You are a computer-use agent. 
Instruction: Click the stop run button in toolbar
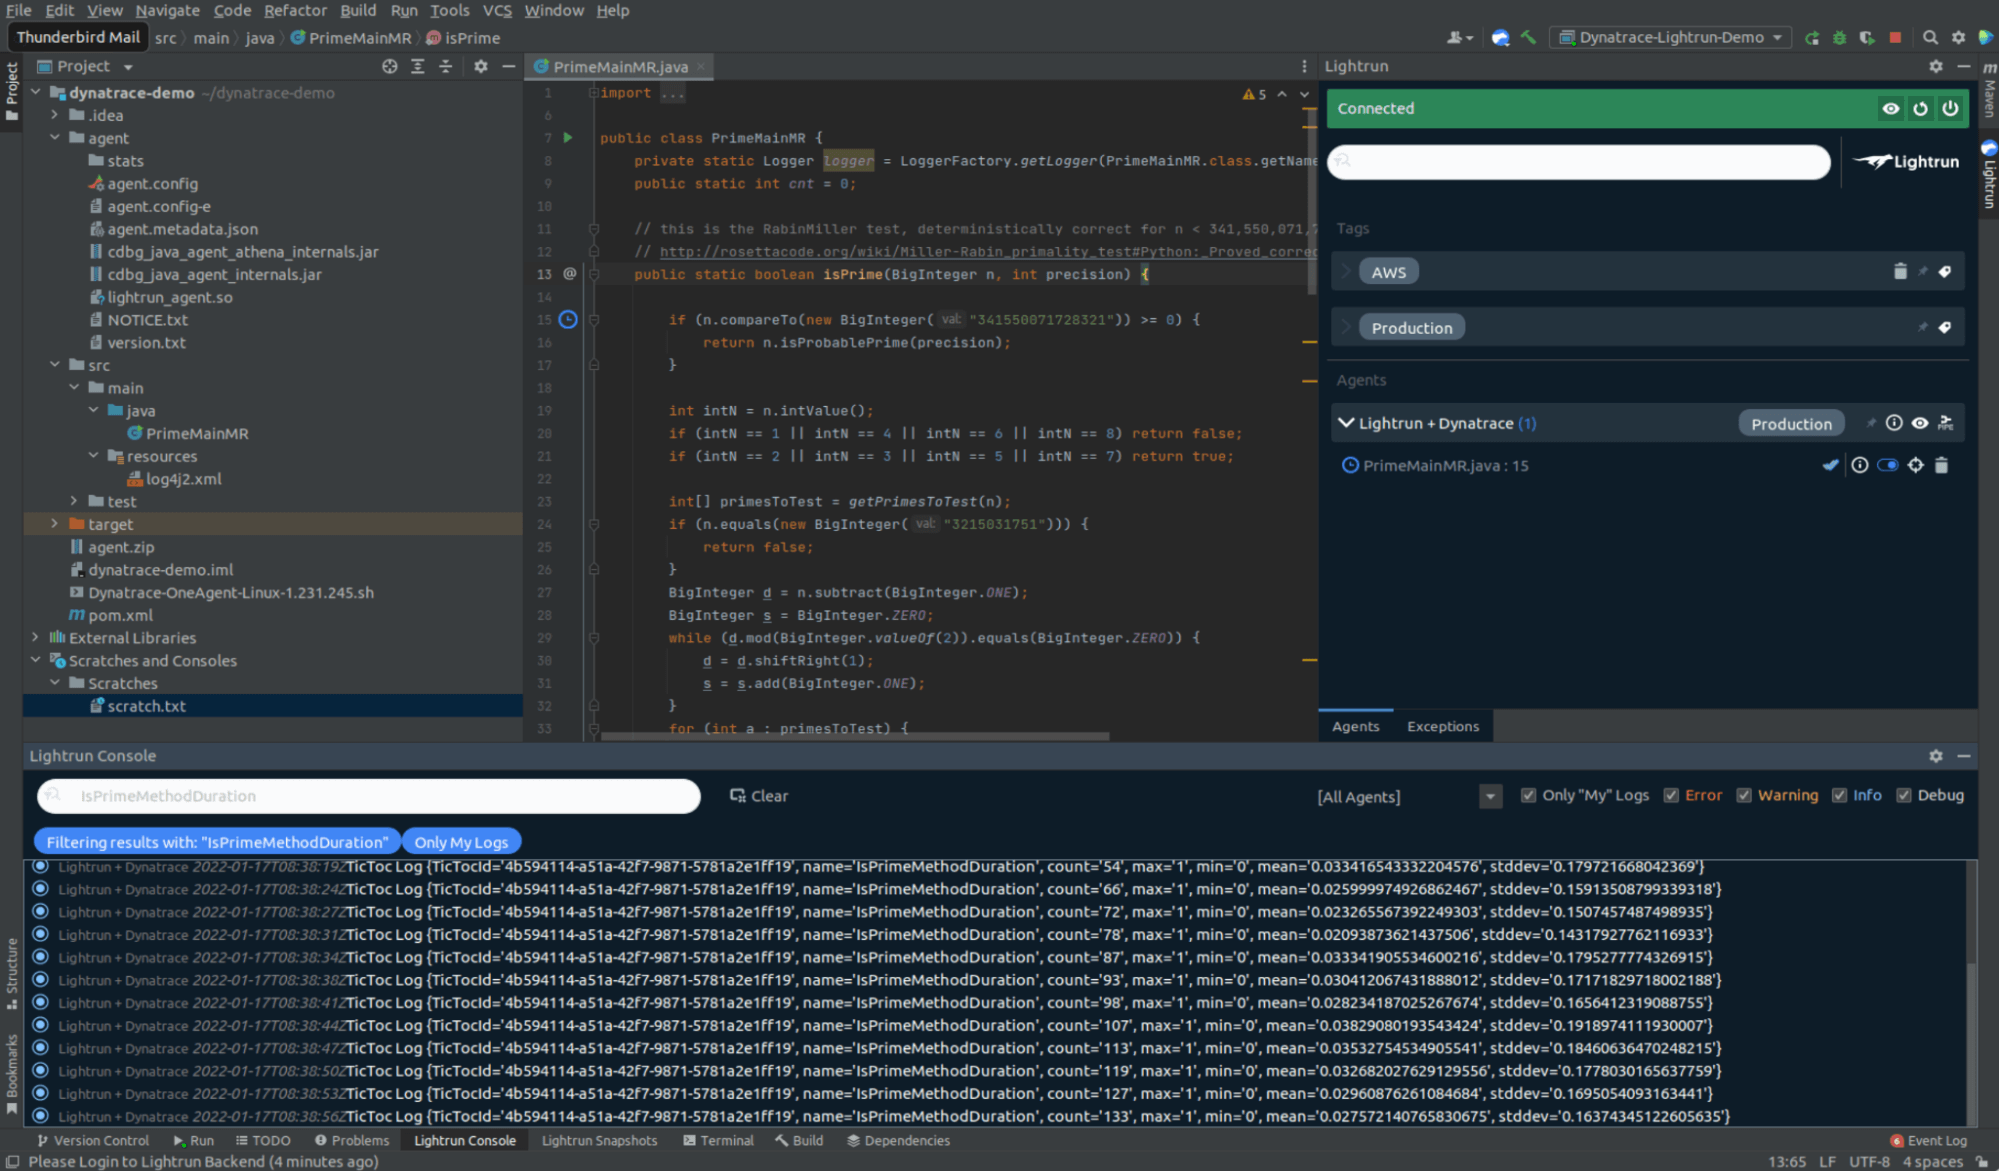click(x=1895, y=38)
